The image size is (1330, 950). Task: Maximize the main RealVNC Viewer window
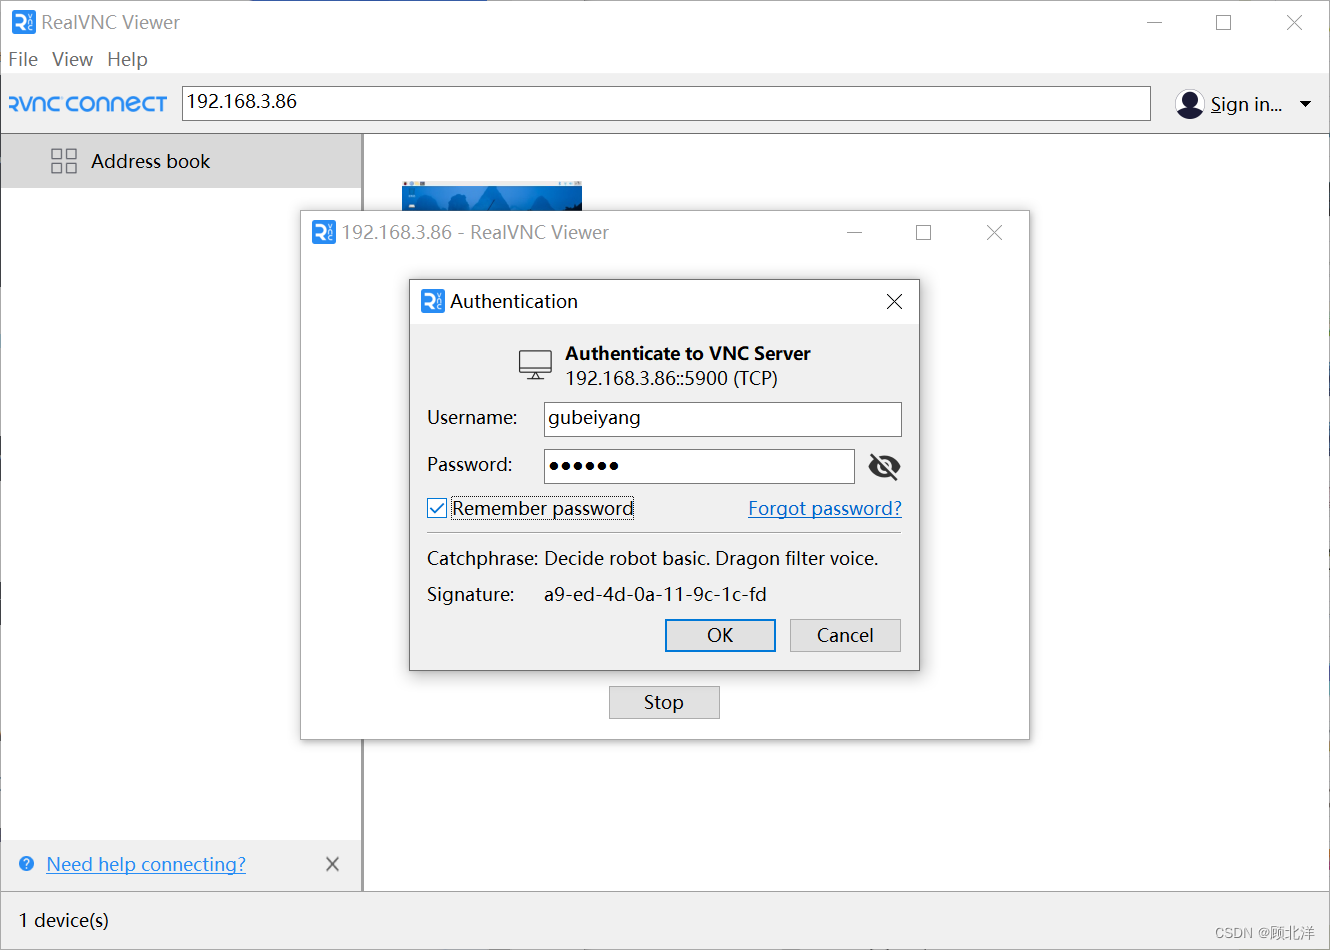[1223, 22]
